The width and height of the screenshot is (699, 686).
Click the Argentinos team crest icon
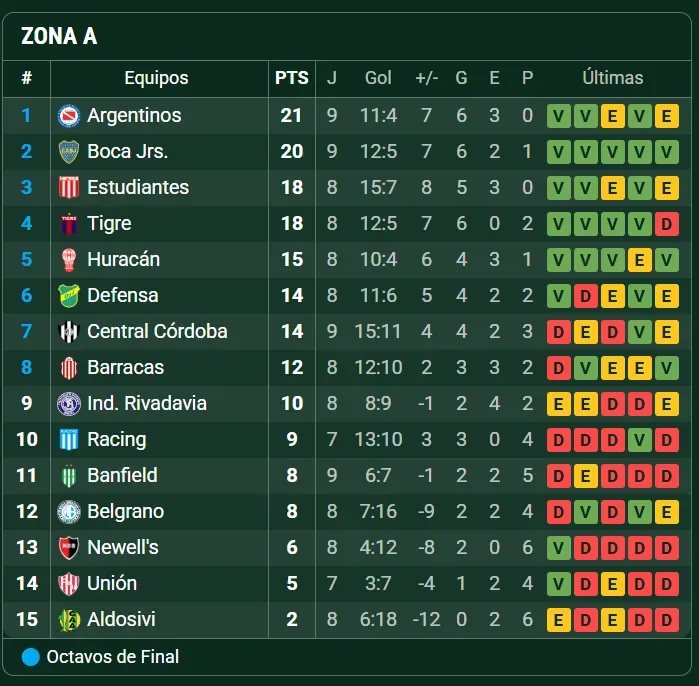coord(68,116)
